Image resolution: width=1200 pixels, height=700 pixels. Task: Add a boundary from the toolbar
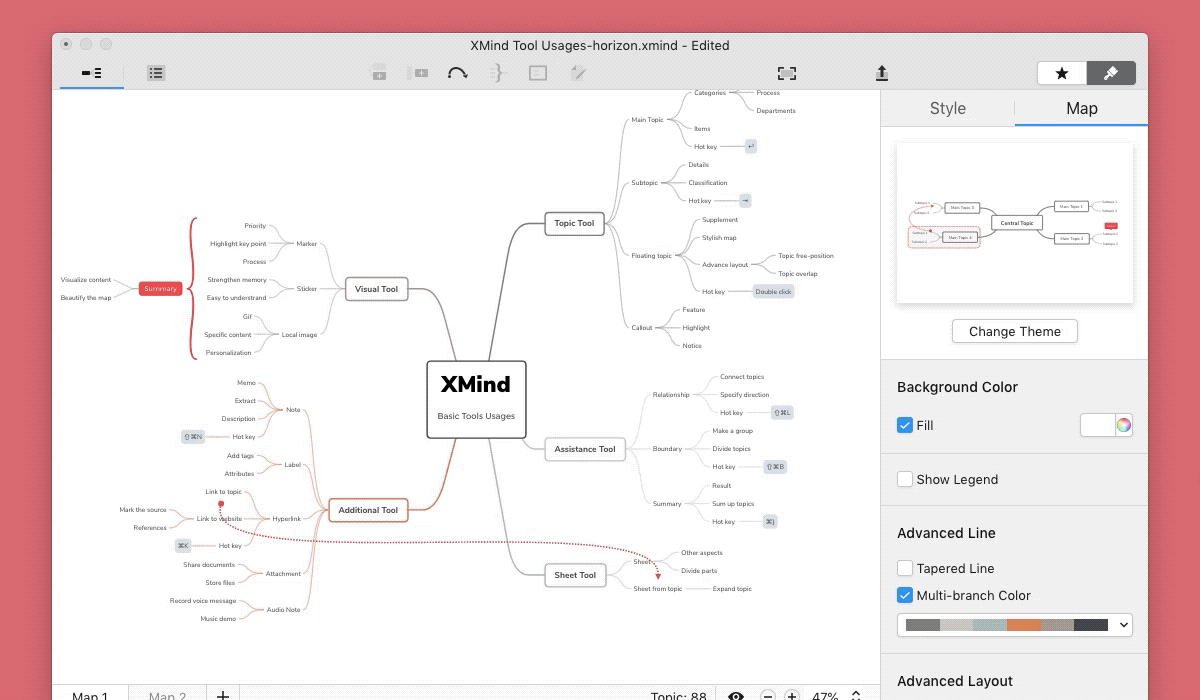coord(538,73)
